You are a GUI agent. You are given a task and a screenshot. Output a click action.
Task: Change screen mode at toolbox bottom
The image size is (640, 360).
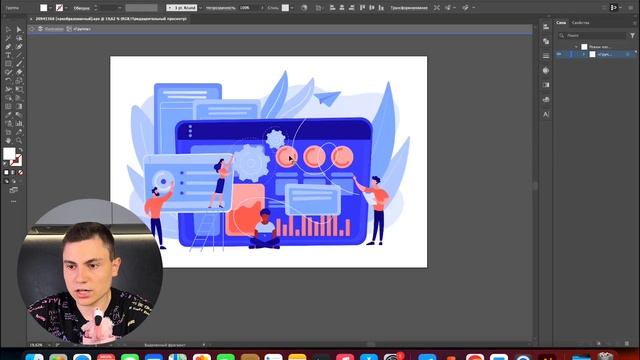(13, 190)
